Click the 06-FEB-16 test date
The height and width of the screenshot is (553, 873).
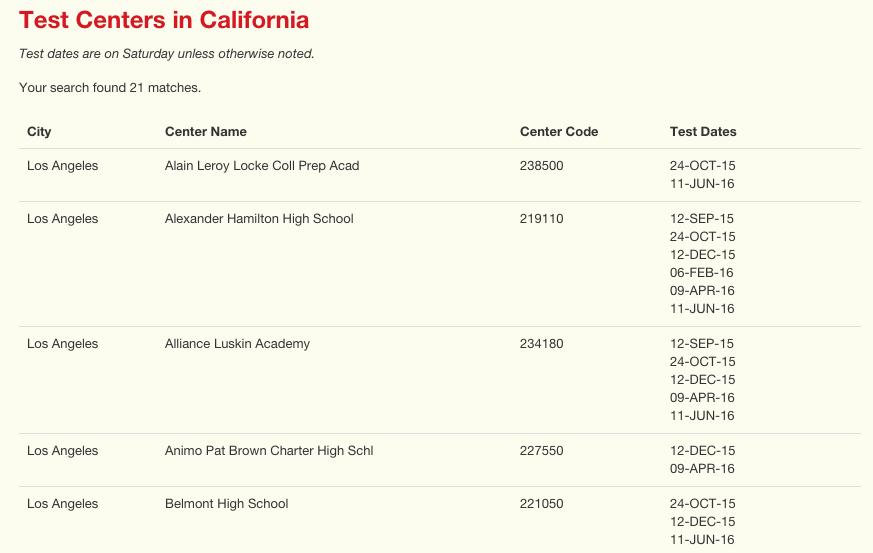702,272
